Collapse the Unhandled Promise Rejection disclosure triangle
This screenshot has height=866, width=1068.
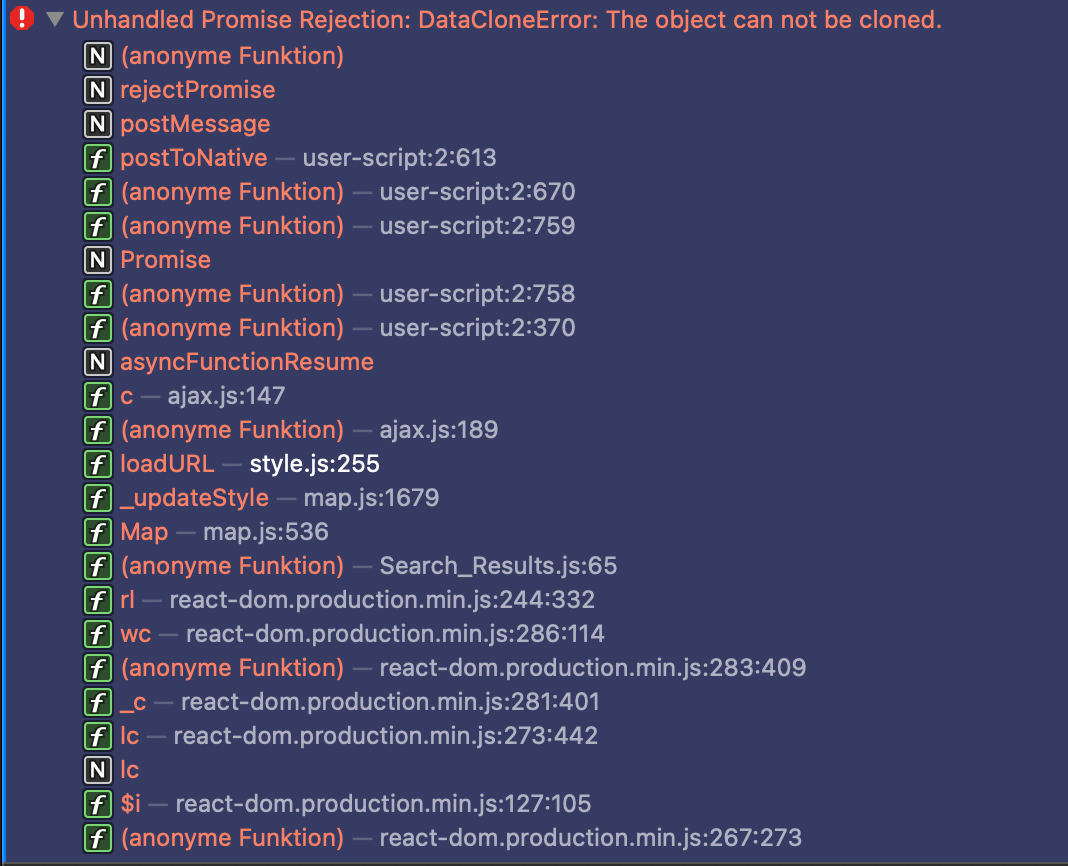click(55, 20)
